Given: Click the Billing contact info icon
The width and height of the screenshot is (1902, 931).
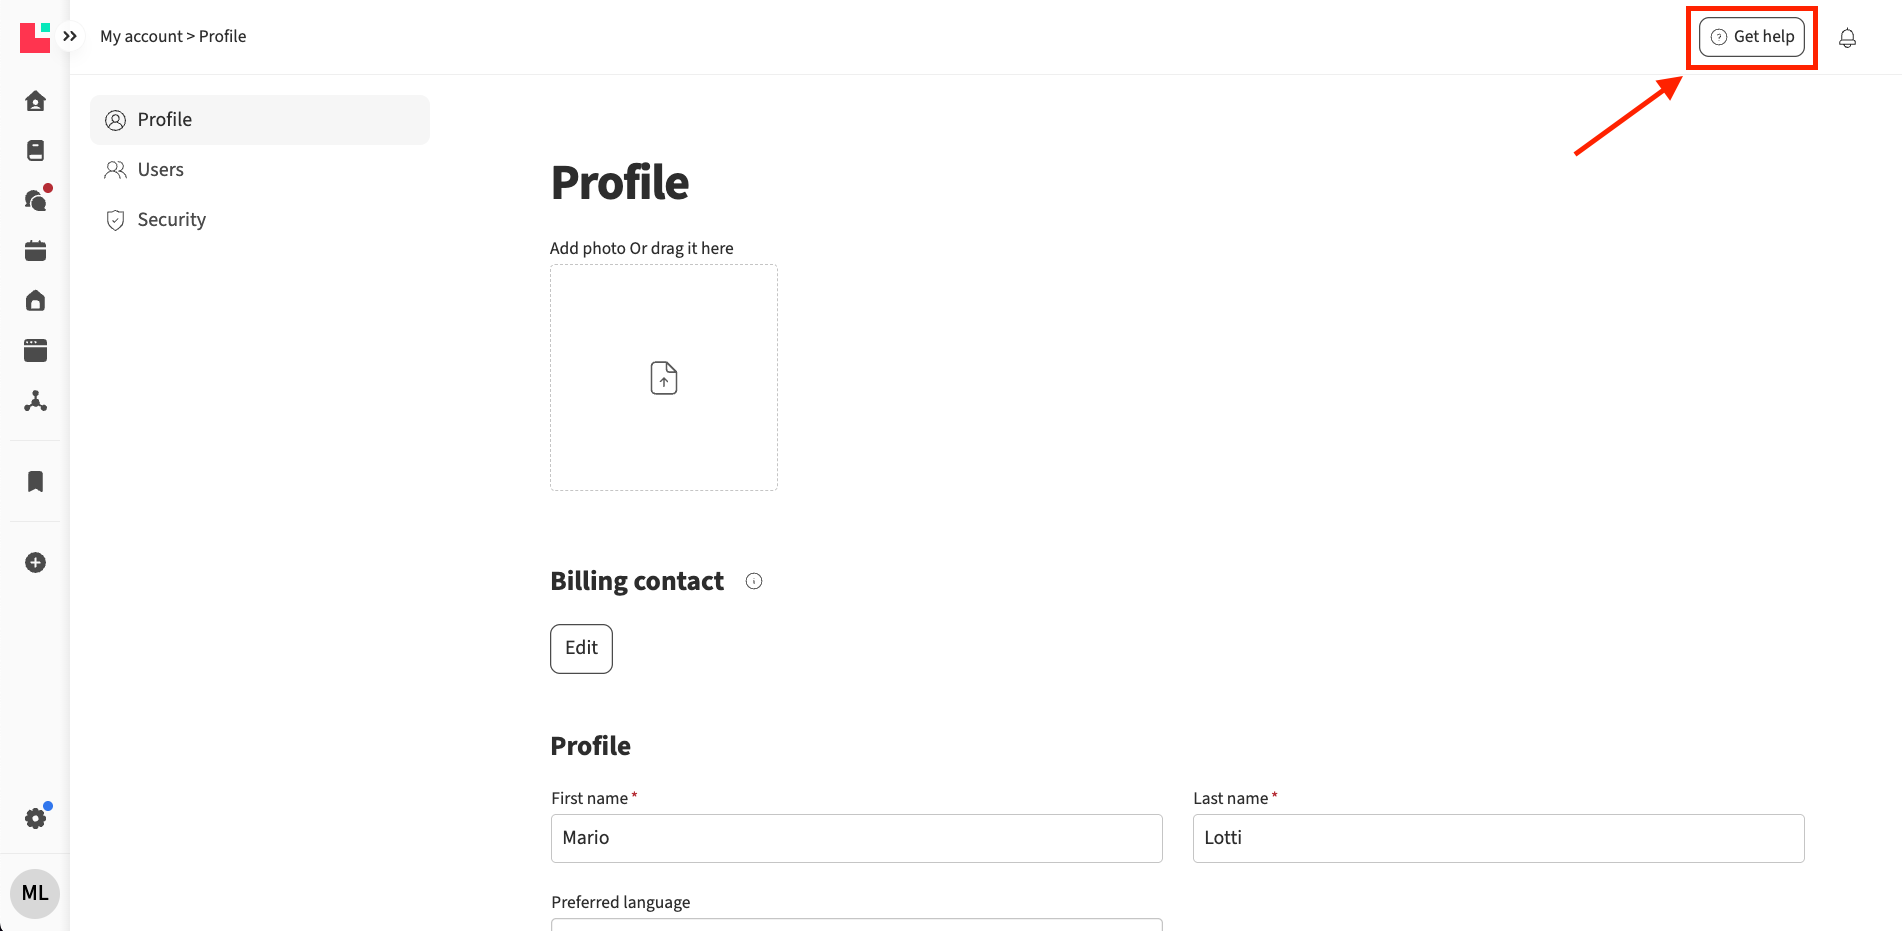Looking at the screenshot, I should click(754, 582).
